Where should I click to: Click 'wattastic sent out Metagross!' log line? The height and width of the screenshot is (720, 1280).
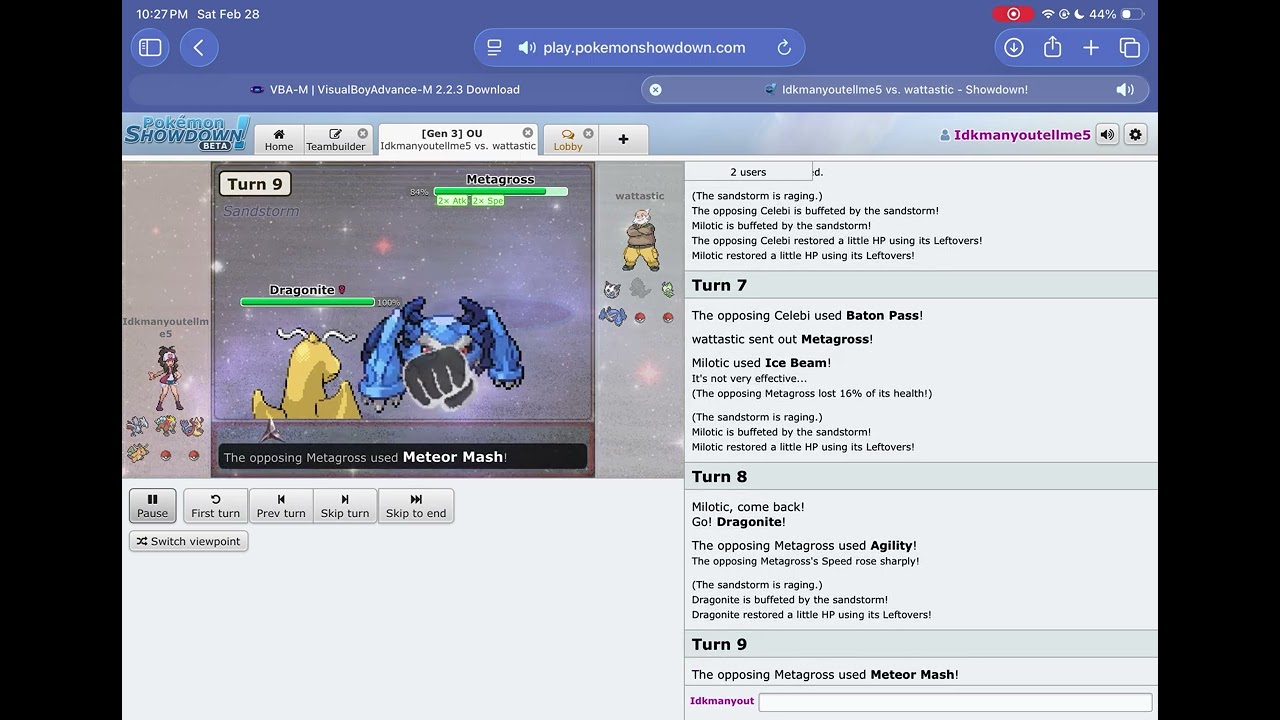pyautogui.click(x=782, y=339)
